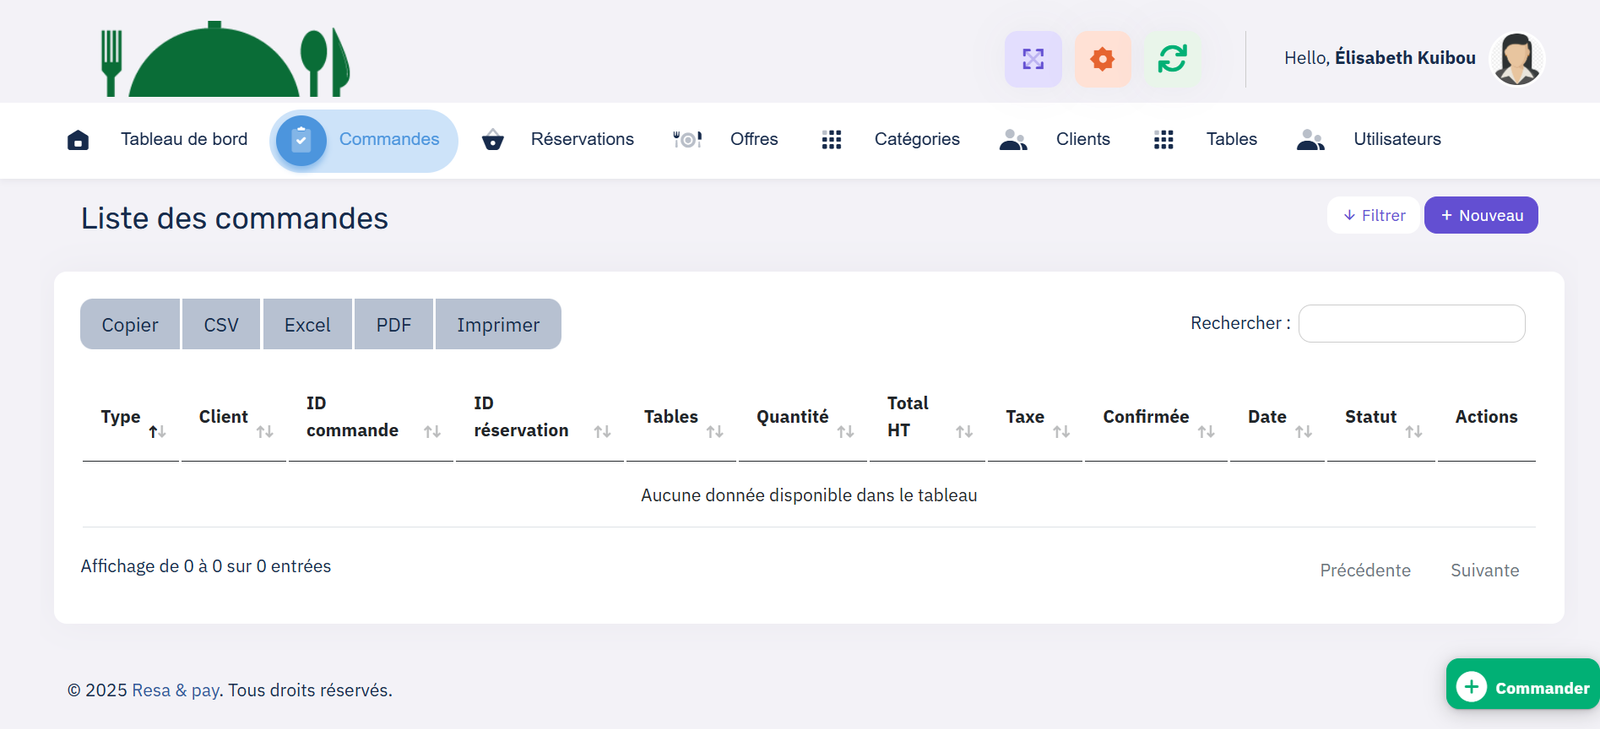Expand the Filtrer options
This screenshot has height=729, width=1600.
click(1373, 215)
